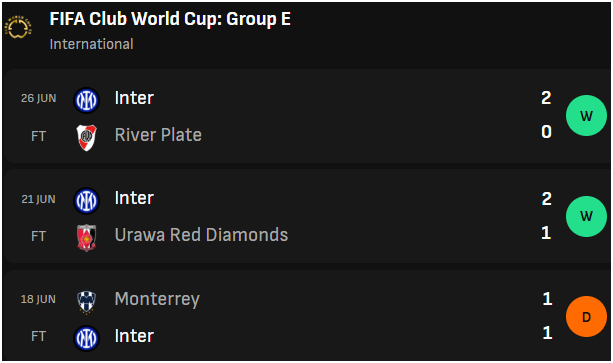Open the 18 JUN match date

tap(38, 299)
